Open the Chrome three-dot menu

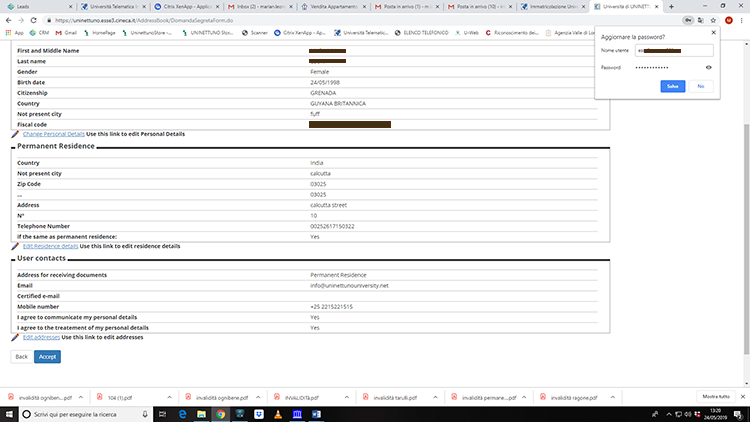[740, 19]
